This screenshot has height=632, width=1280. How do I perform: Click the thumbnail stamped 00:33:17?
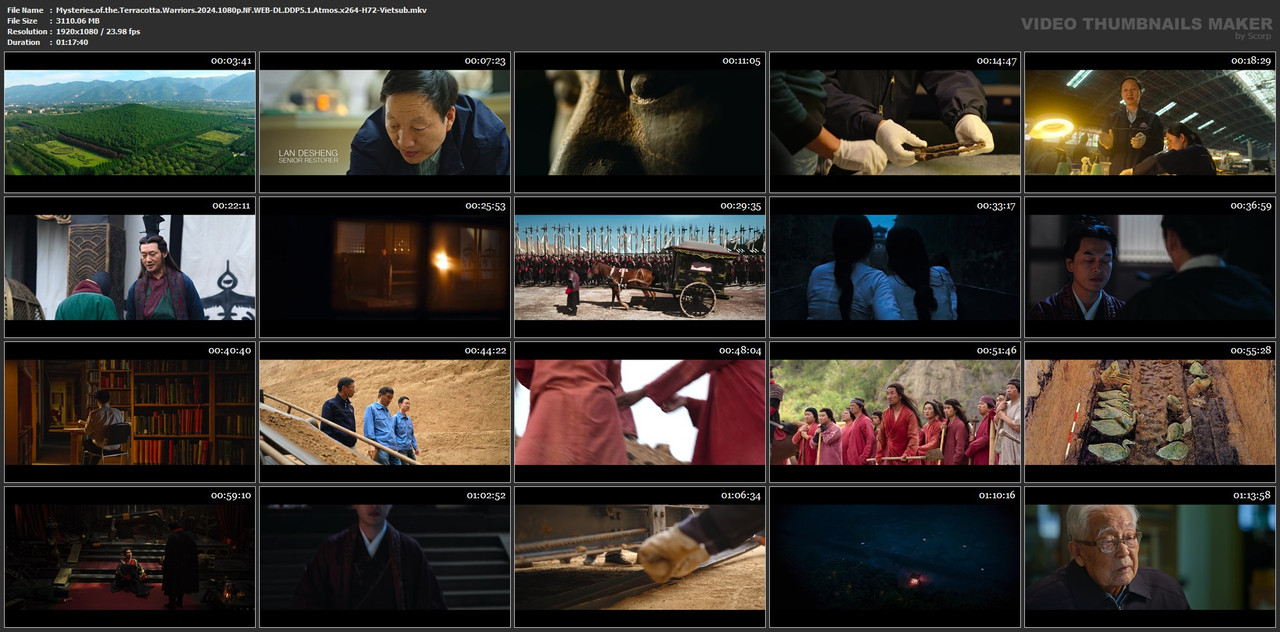pyautogui.click(x=895, y=267)
